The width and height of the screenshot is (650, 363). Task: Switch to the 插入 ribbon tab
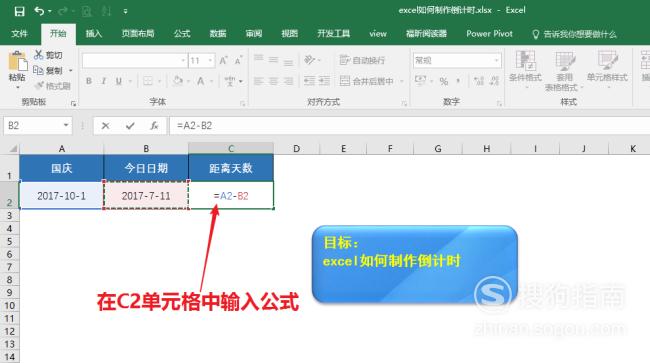pos(94,34)
